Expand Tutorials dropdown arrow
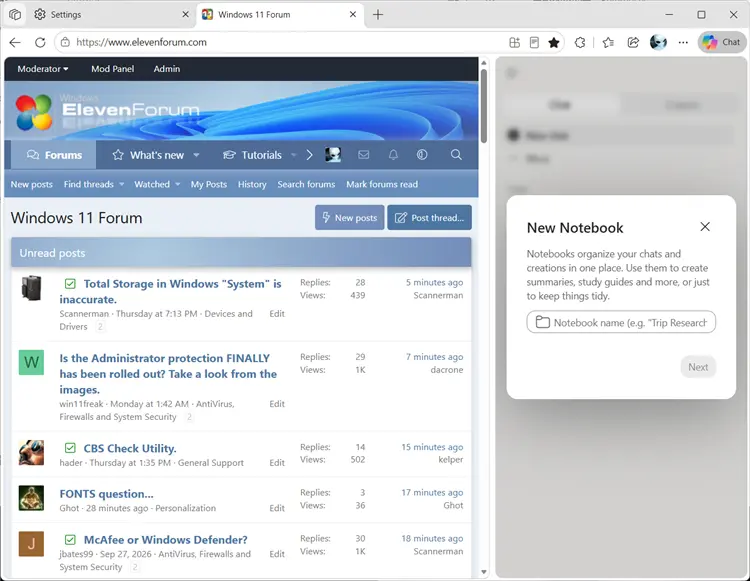 point(294,155)
